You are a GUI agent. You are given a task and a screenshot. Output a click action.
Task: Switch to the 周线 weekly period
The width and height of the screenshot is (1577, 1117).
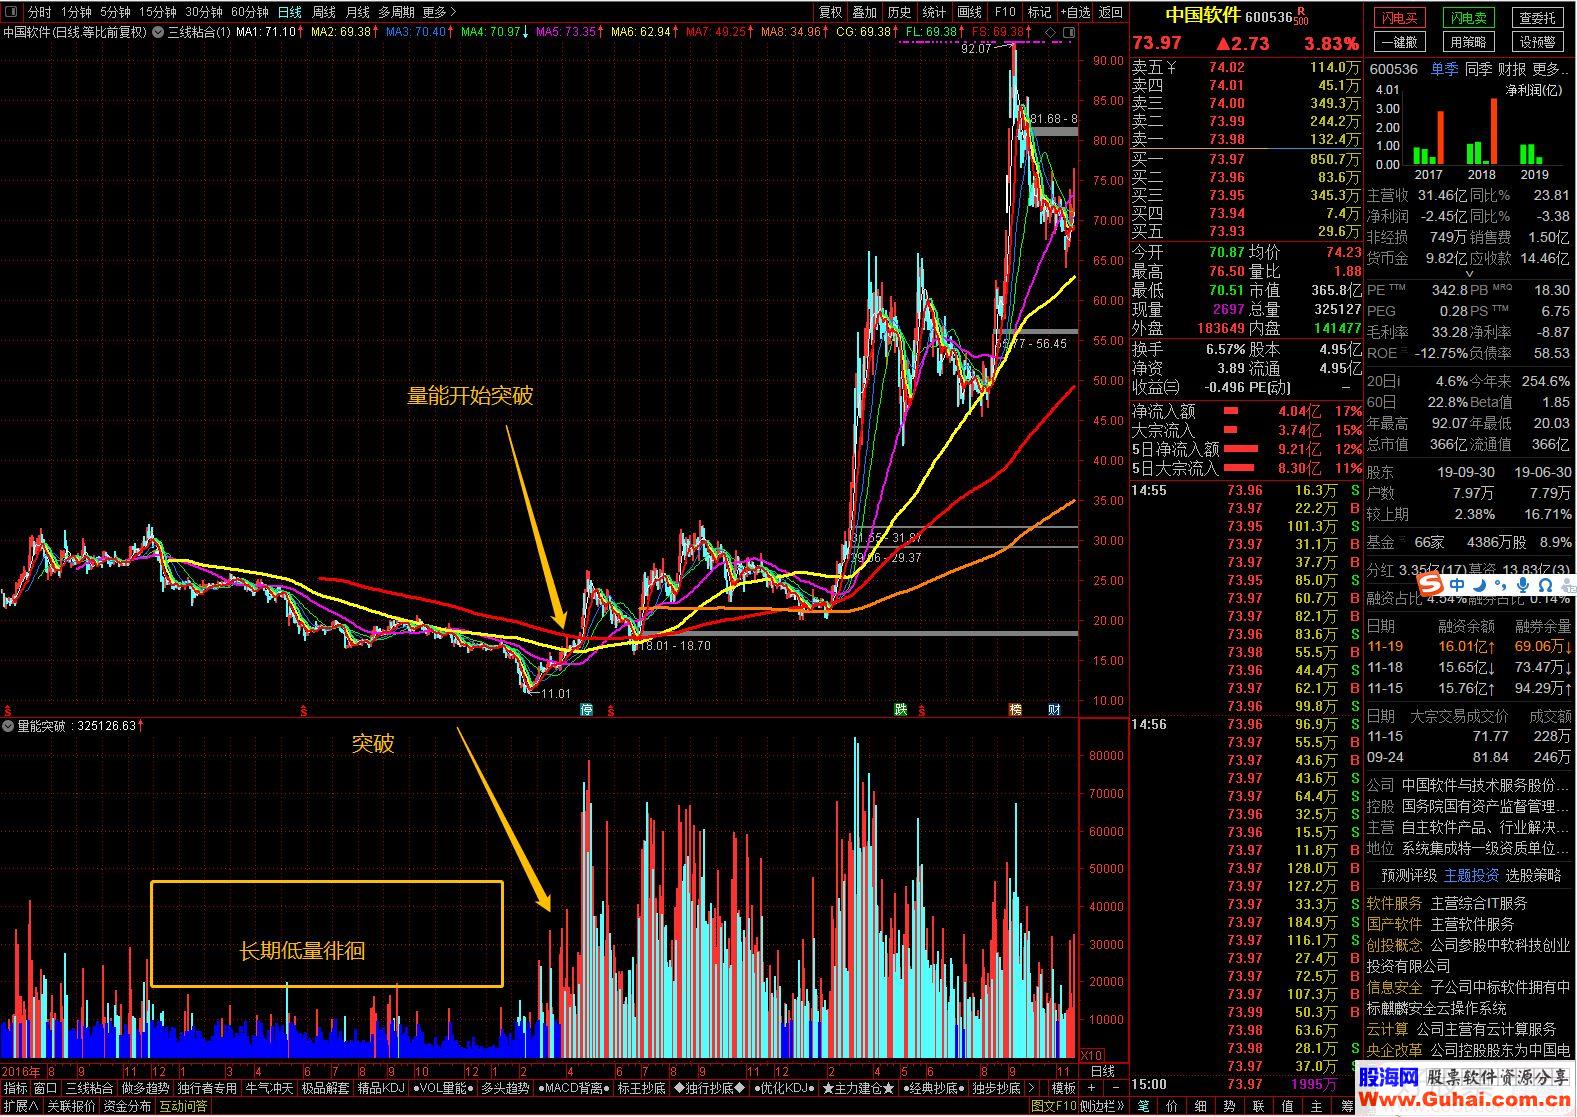pos(323,12)
